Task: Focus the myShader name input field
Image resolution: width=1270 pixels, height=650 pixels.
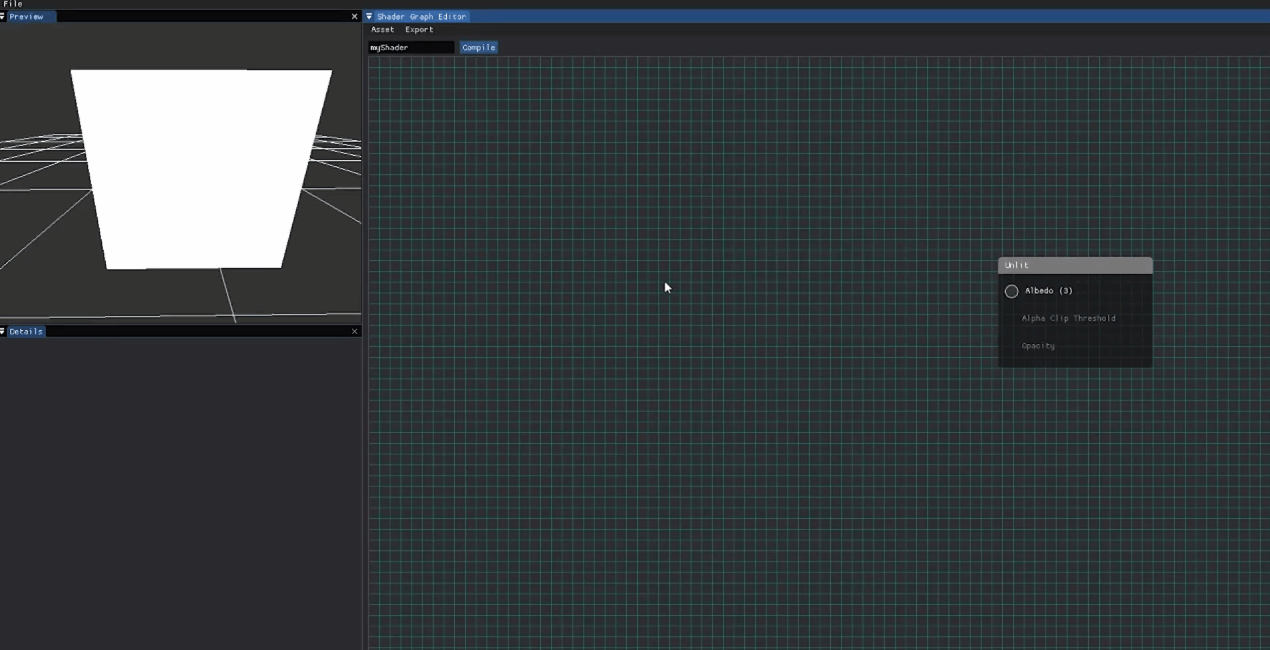Action: point(410,47)
